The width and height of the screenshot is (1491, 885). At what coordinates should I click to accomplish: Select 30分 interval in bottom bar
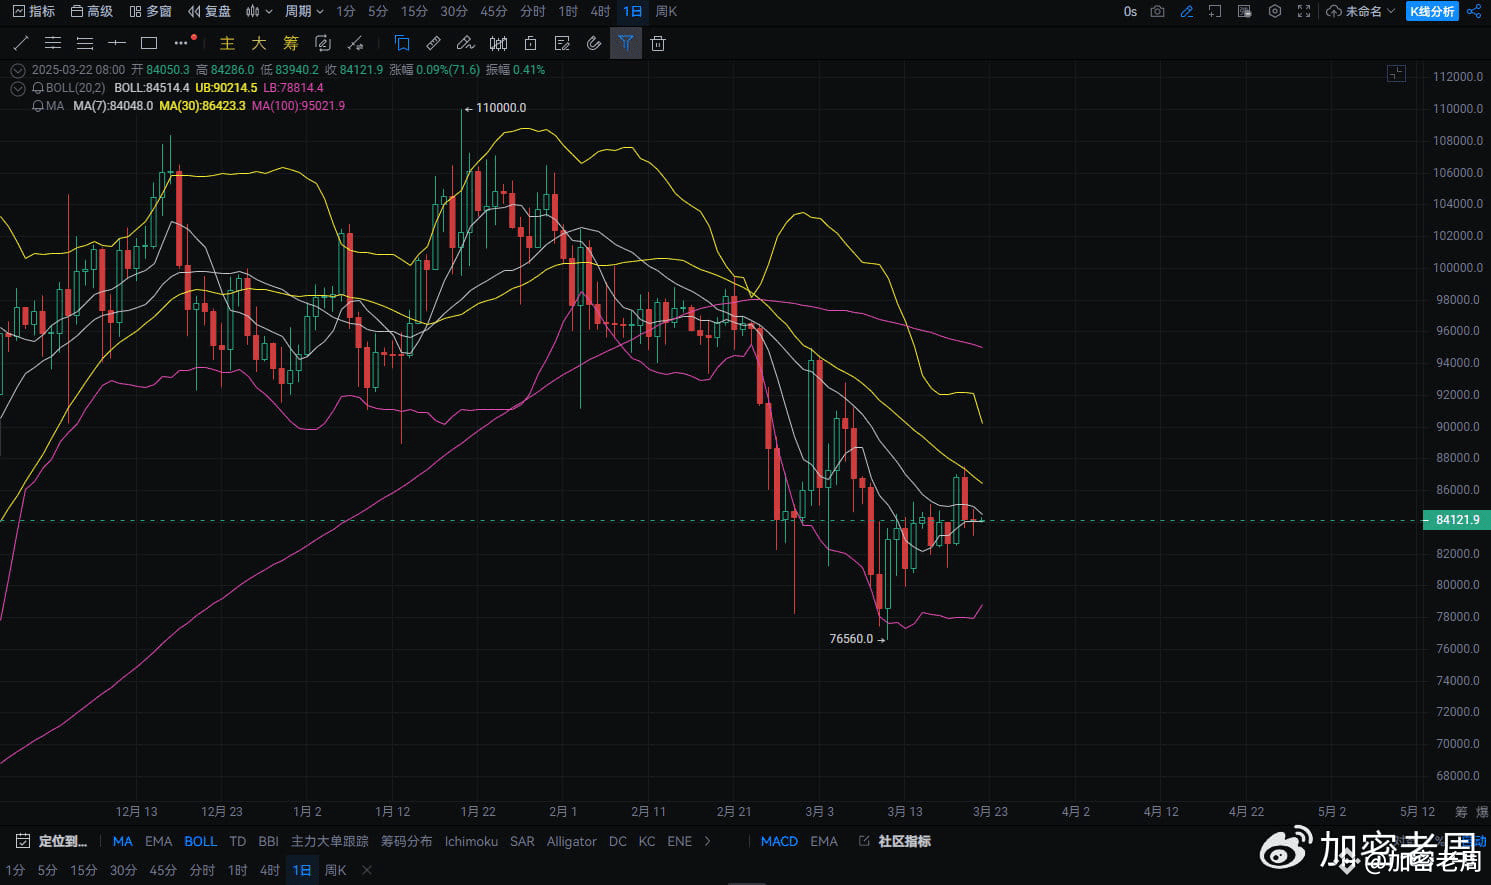click(123, 870)
